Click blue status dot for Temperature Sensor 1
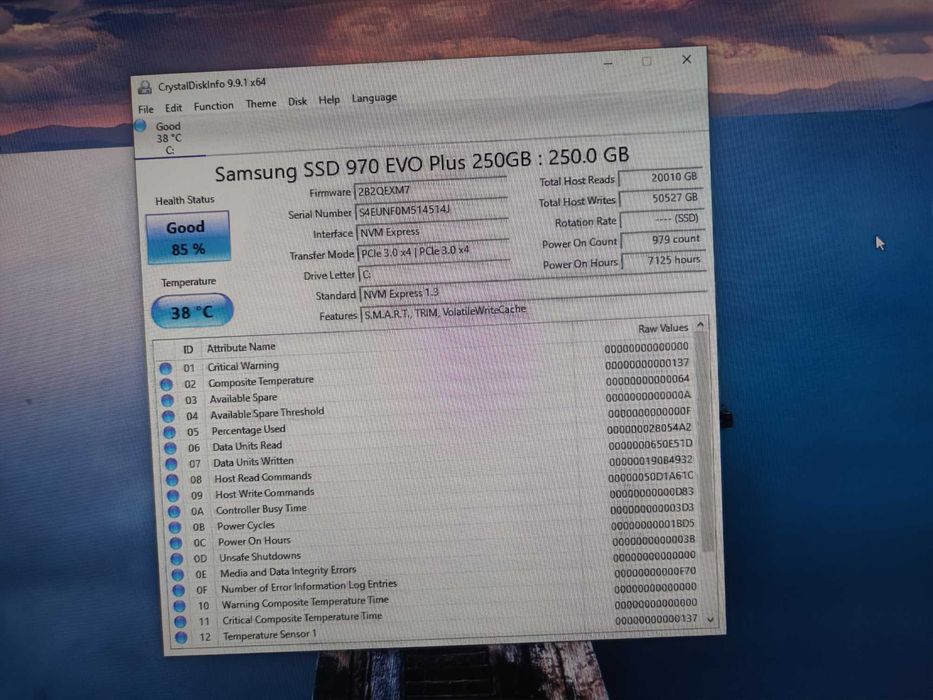The height and width of the screenshot is (700, 933). pyautogui.click(x=181, y=638)
